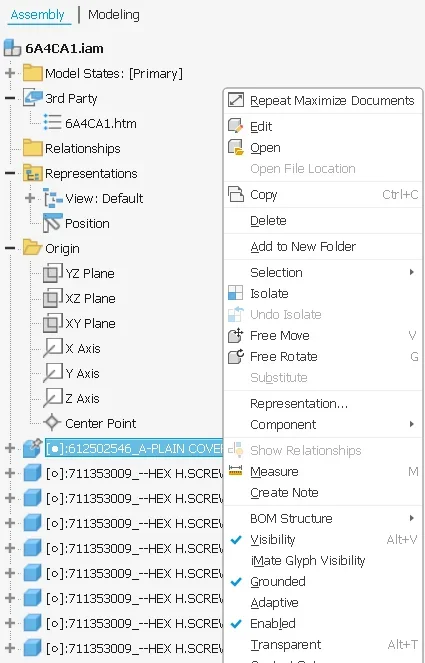The width and height of the screenshot is (425, 663).
Task: Collapse the Origin folder
Action: (x=10, y=248)
